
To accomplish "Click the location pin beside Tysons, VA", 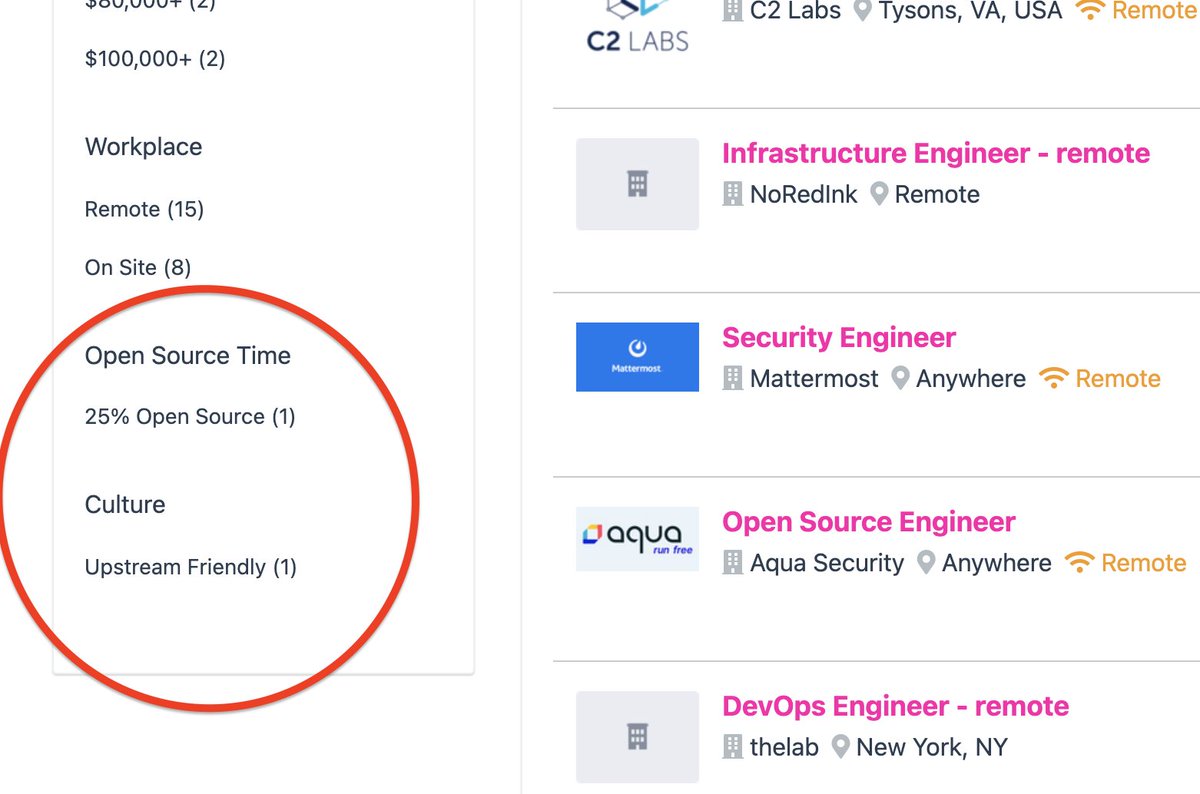I will [x=862, y=11].
